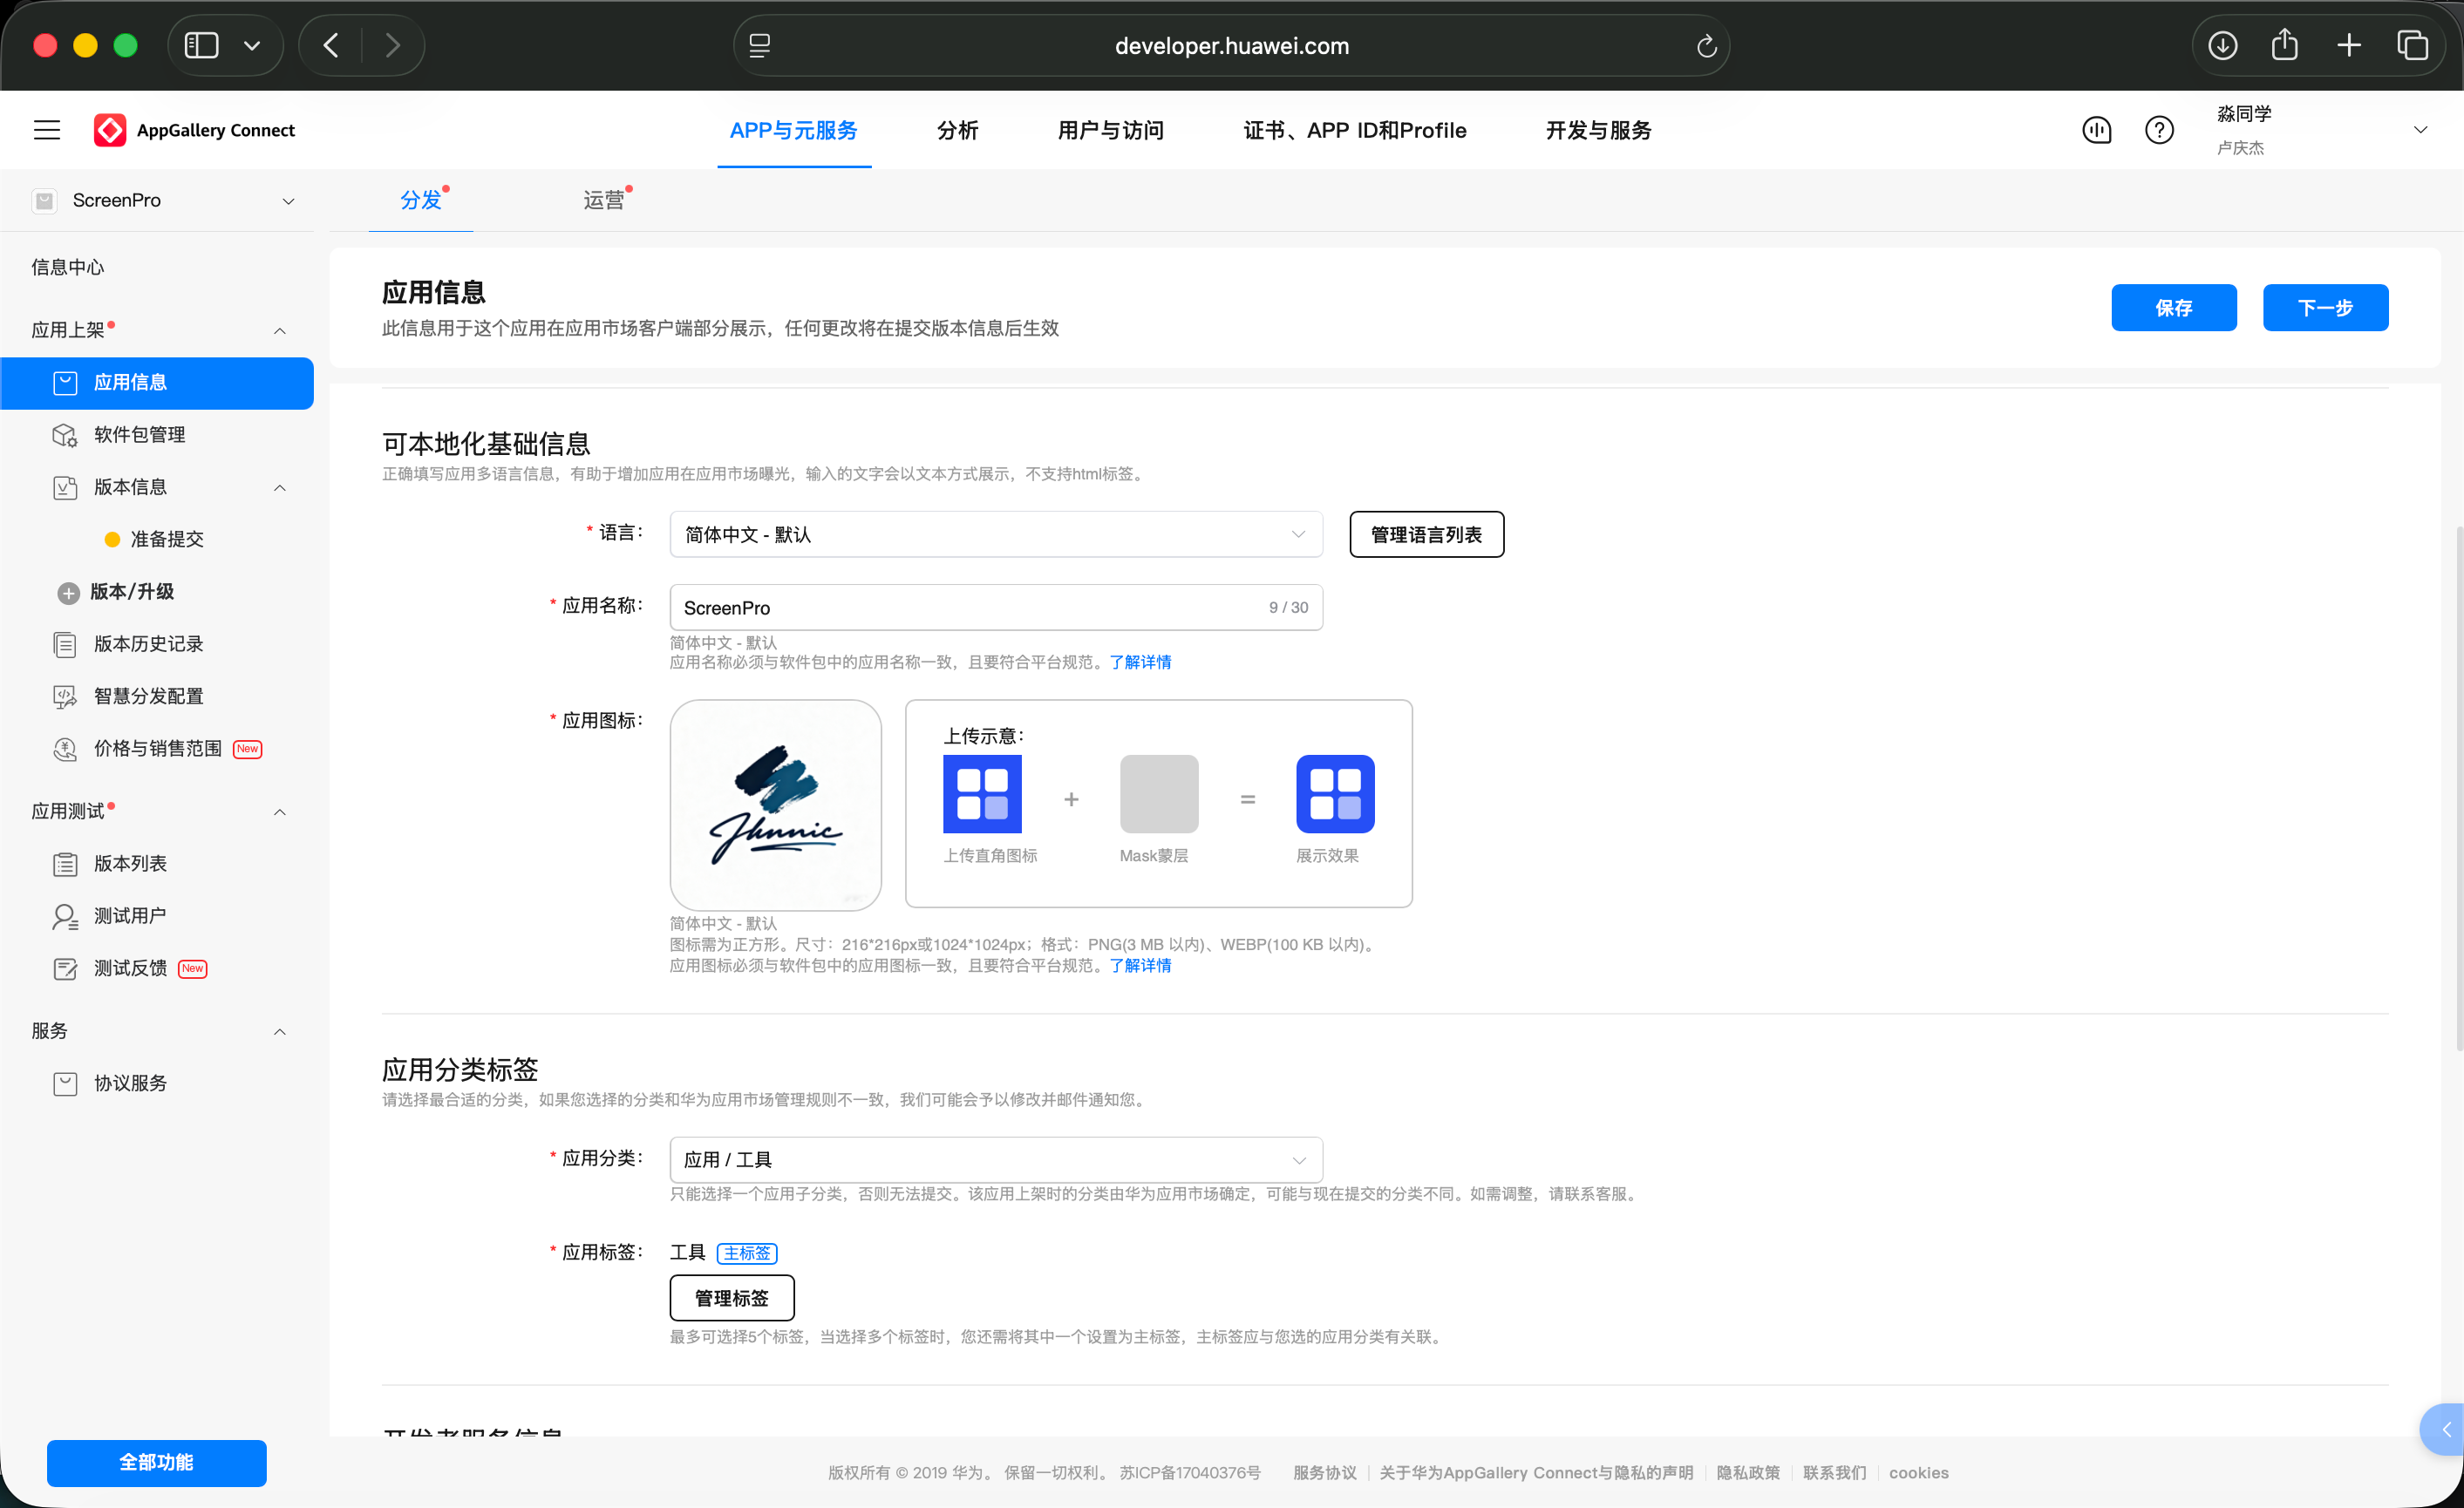Open the Safari downloads icon
The image size is (2464, 1508).
pos(2222,45)
